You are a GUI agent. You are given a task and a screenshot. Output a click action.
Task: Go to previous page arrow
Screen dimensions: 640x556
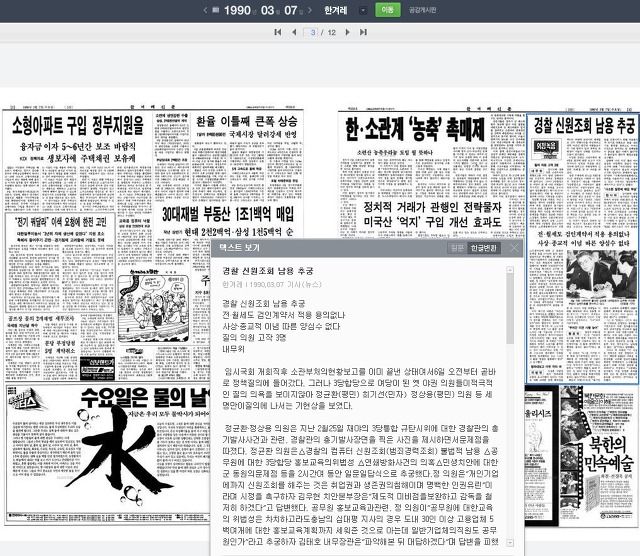tap(294, 32)
